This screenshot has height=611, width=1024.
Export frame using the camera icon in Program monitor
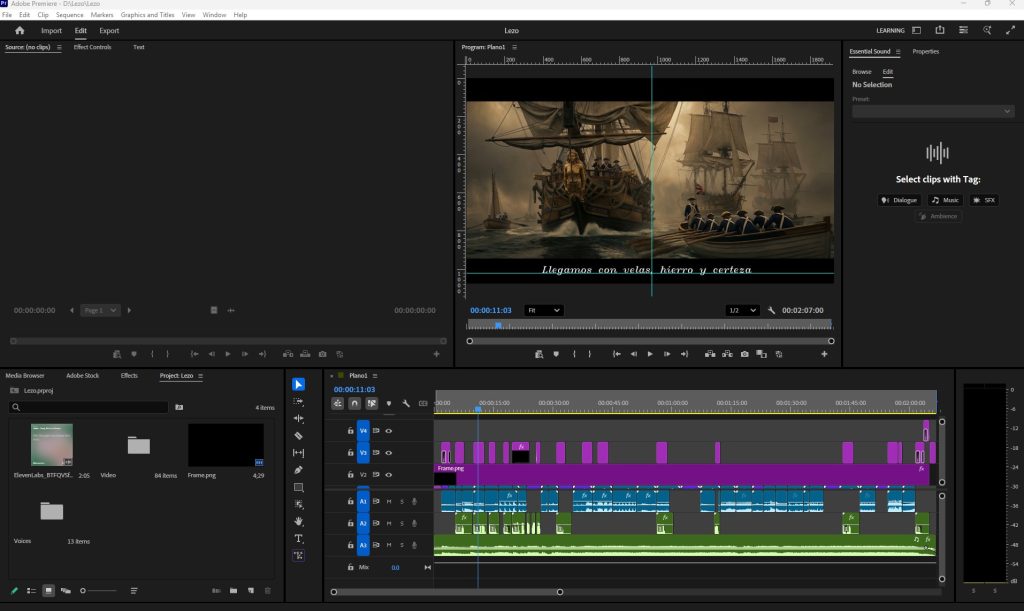point(744,354)
